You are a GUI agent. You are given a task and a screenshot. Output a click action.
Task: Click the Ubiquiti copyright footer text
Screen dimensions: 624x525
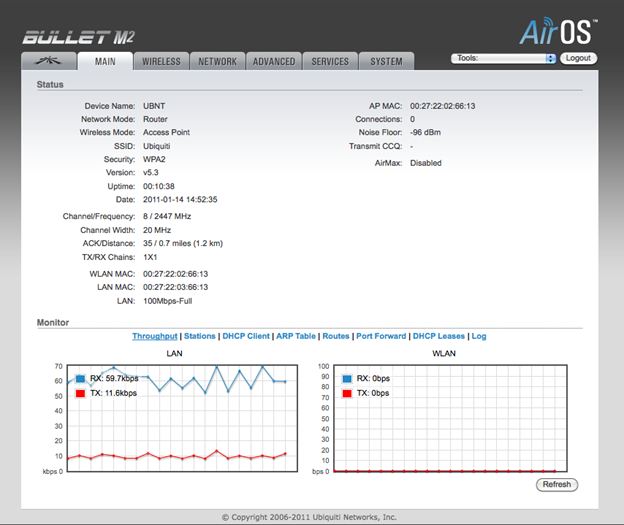pyautogui.click(x=309, y=517)
